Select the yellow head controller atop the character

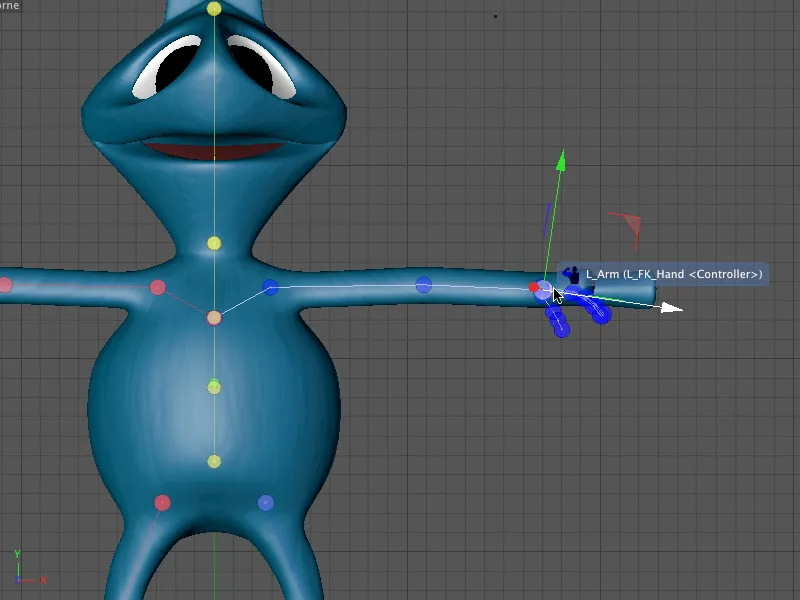click(x=214, y=10)
